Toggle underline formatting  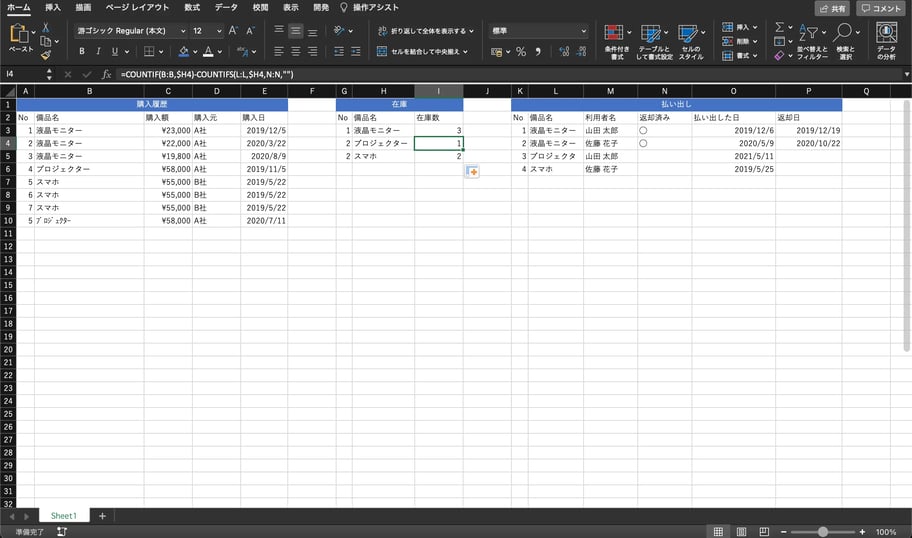(x=115, y=52)
